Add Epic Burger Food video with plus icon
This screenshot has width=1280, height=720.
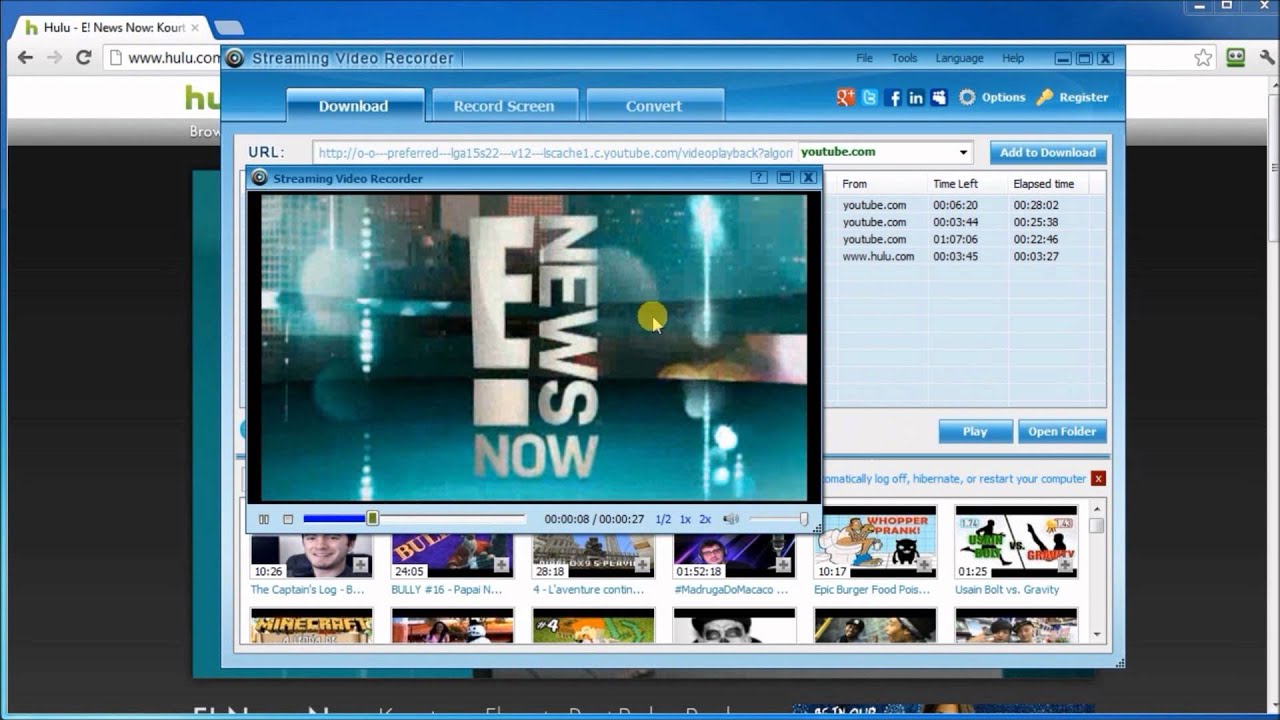925,565
